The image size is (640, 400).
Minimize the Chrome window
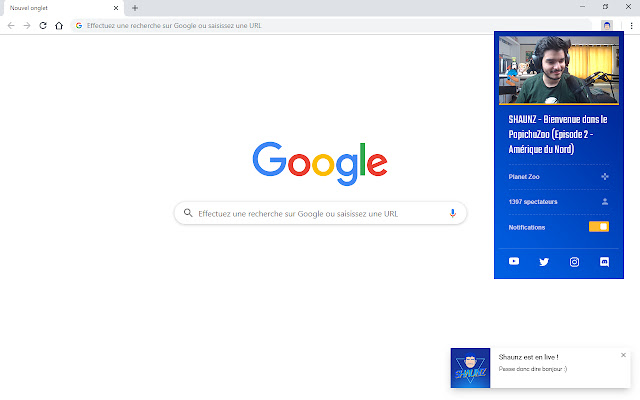pyautogui.click(x=582, y=7)
